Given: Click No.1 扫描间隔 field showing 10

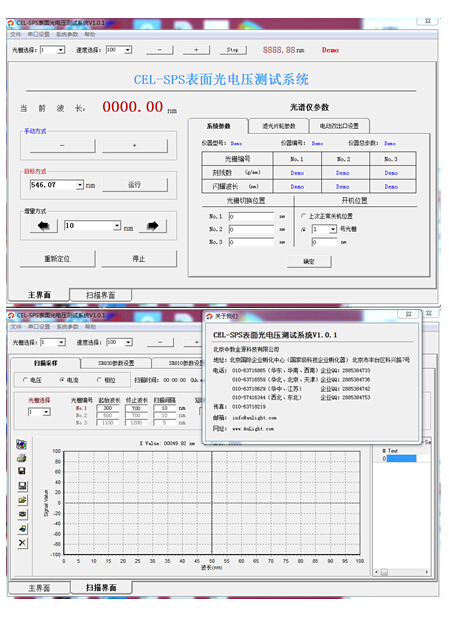Looking at the screenshot, I should 165,408.
